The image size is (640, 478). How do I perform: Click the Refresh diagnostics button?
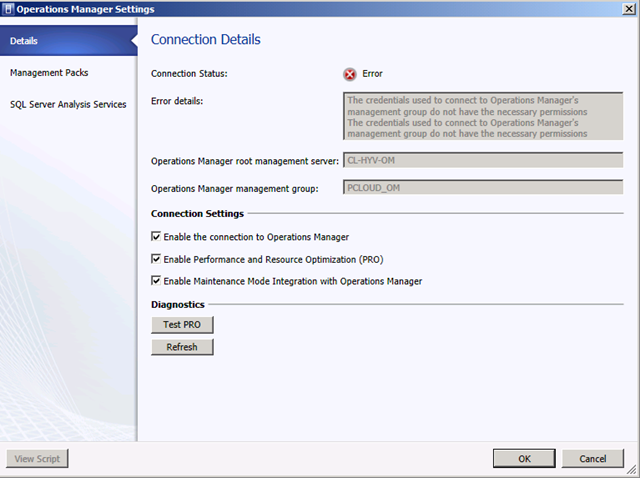pyautogui.click(x=182, y=347)
